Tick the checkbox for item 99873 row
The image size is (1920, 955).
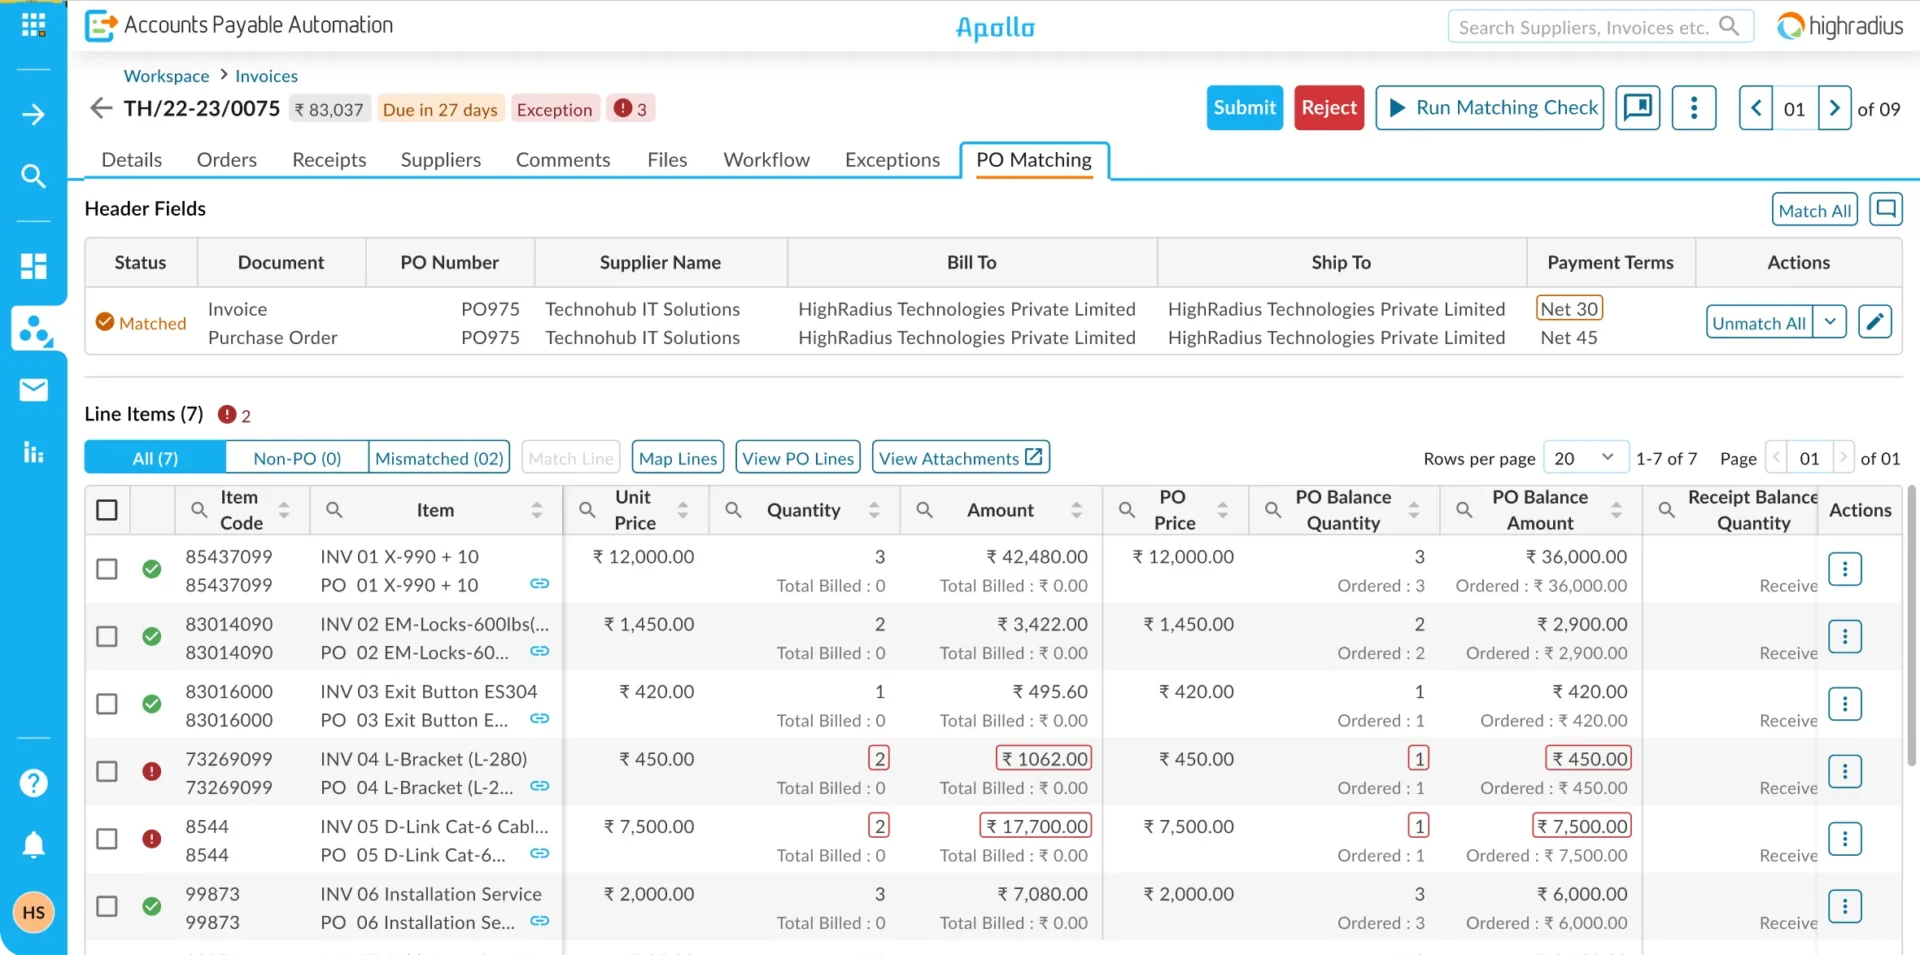pyautogui.click(x=107, y=906)
